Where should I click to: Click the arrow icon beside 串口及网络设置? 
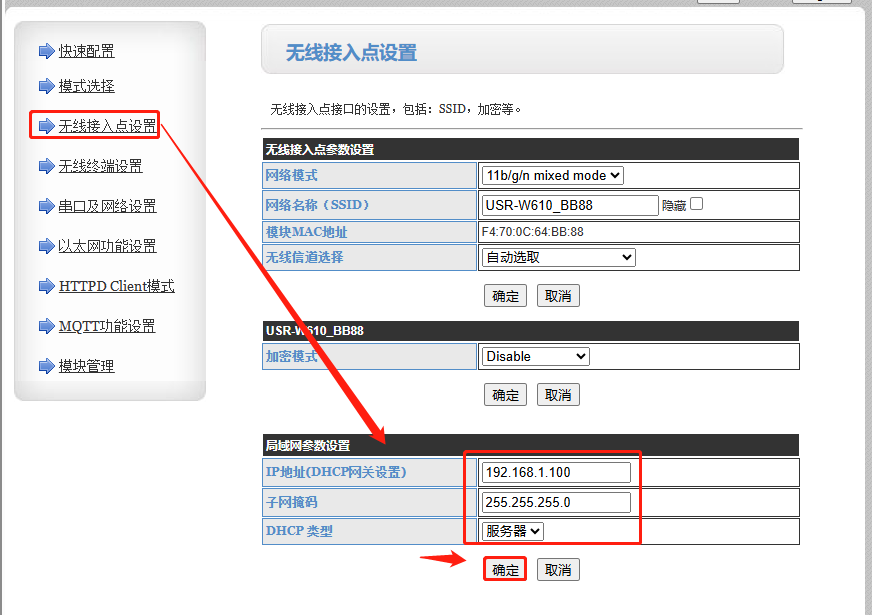coord(46,206)
